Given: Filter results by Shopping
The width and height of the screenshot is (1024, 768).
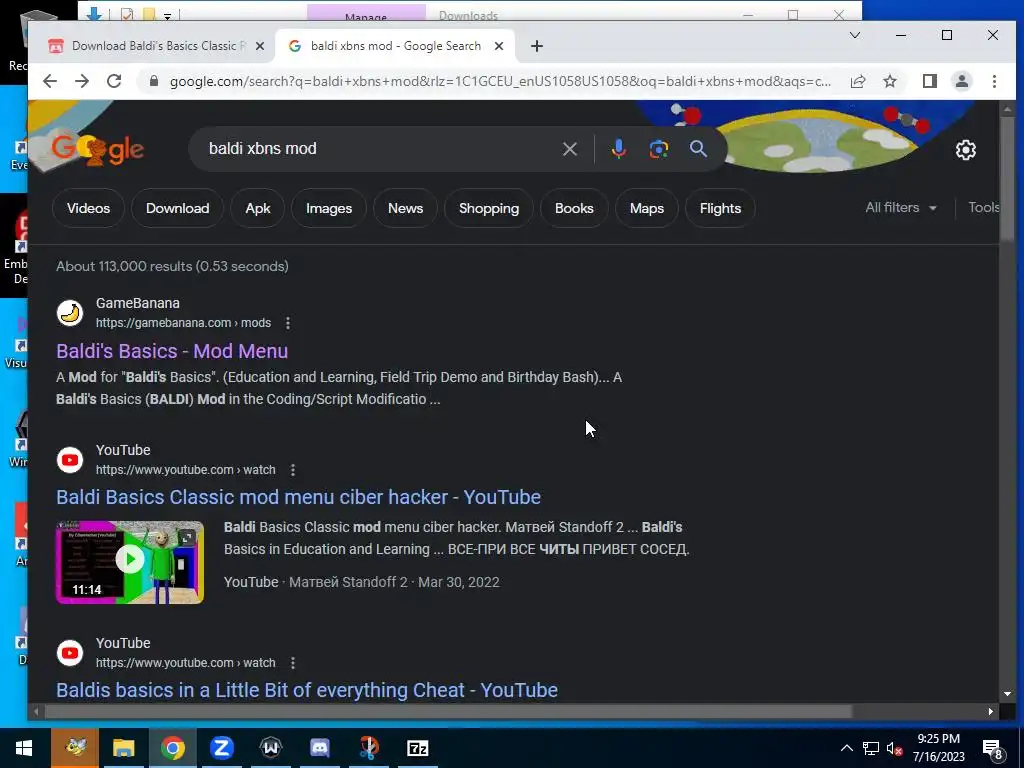Looking at the screenshot, I should click(488, 208).
